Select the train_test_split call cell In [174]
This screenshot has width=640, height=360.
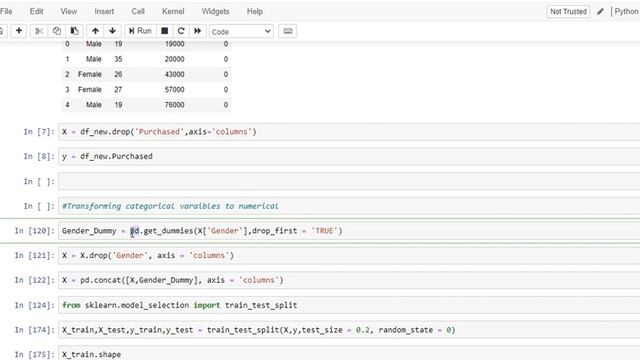(x=349, y=330)
